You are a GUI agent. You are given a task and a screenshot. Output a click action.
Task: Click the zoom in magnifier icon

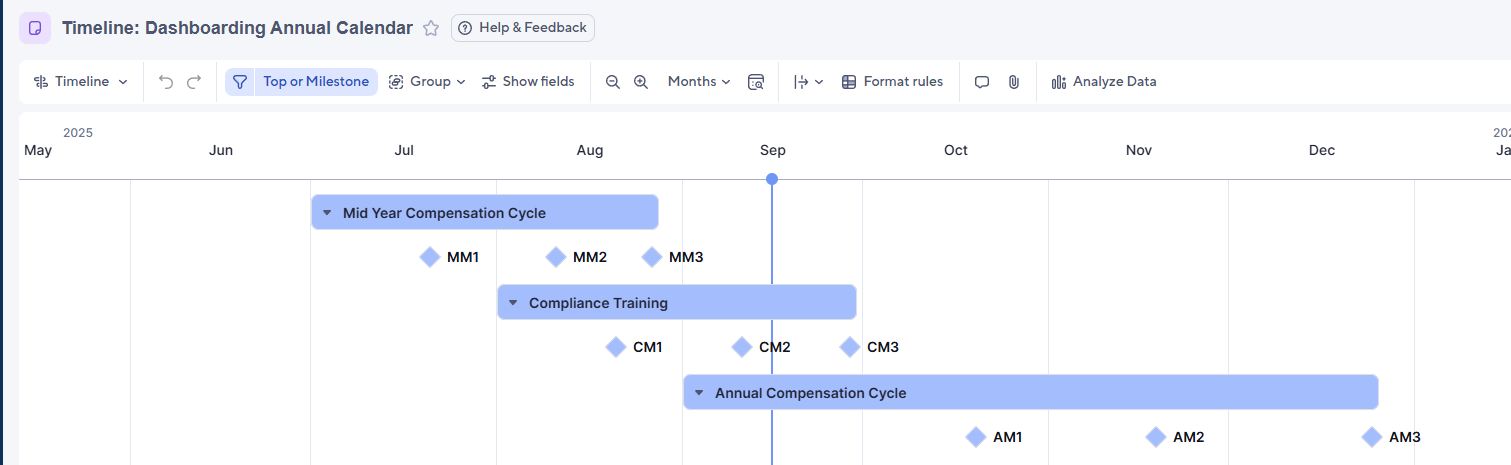(641, 82)
